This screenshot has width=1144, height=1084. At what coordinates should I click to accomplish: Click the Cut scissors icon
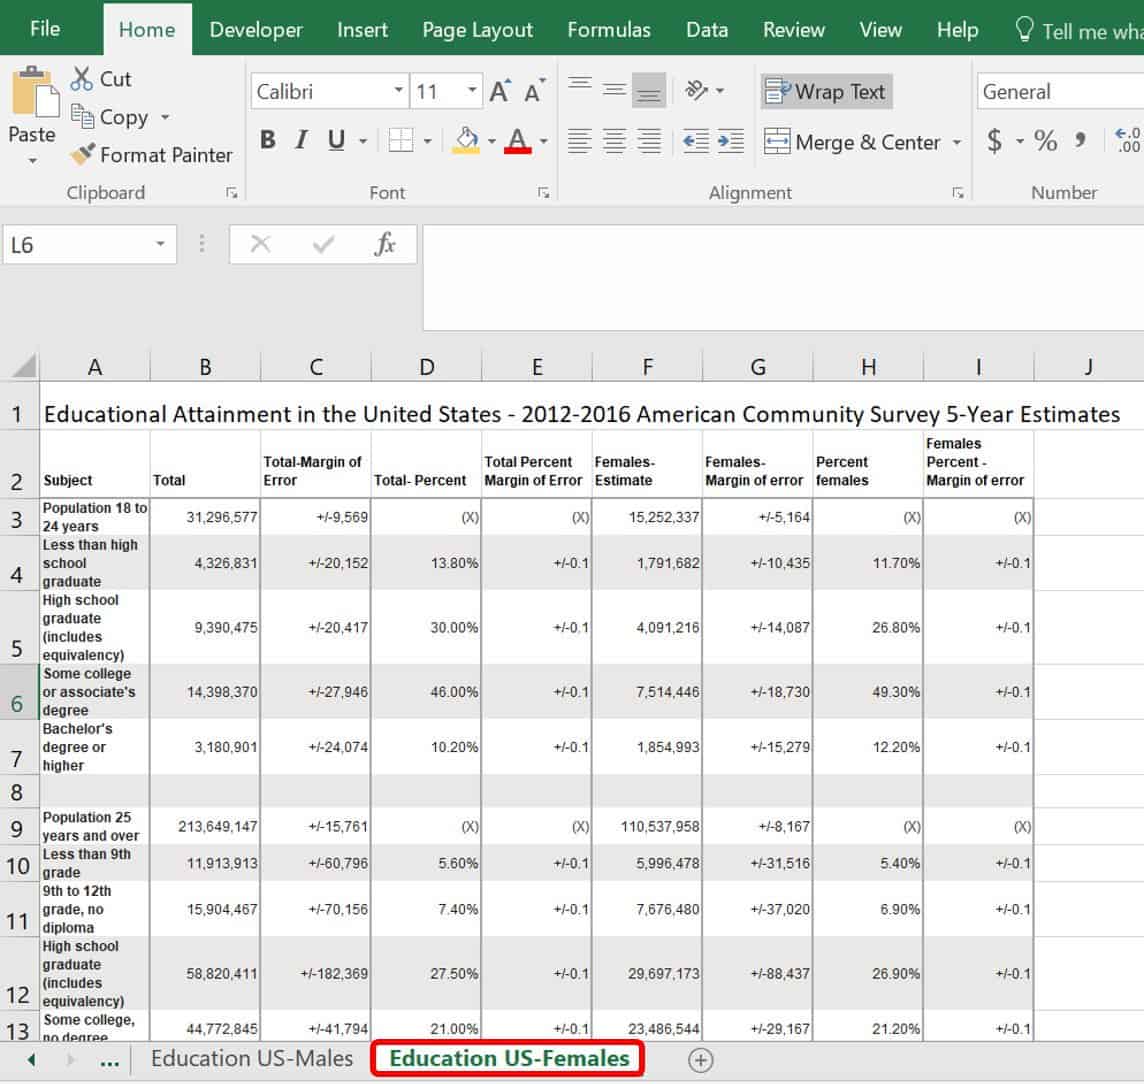pyautogui.click(x=82, y=79)
